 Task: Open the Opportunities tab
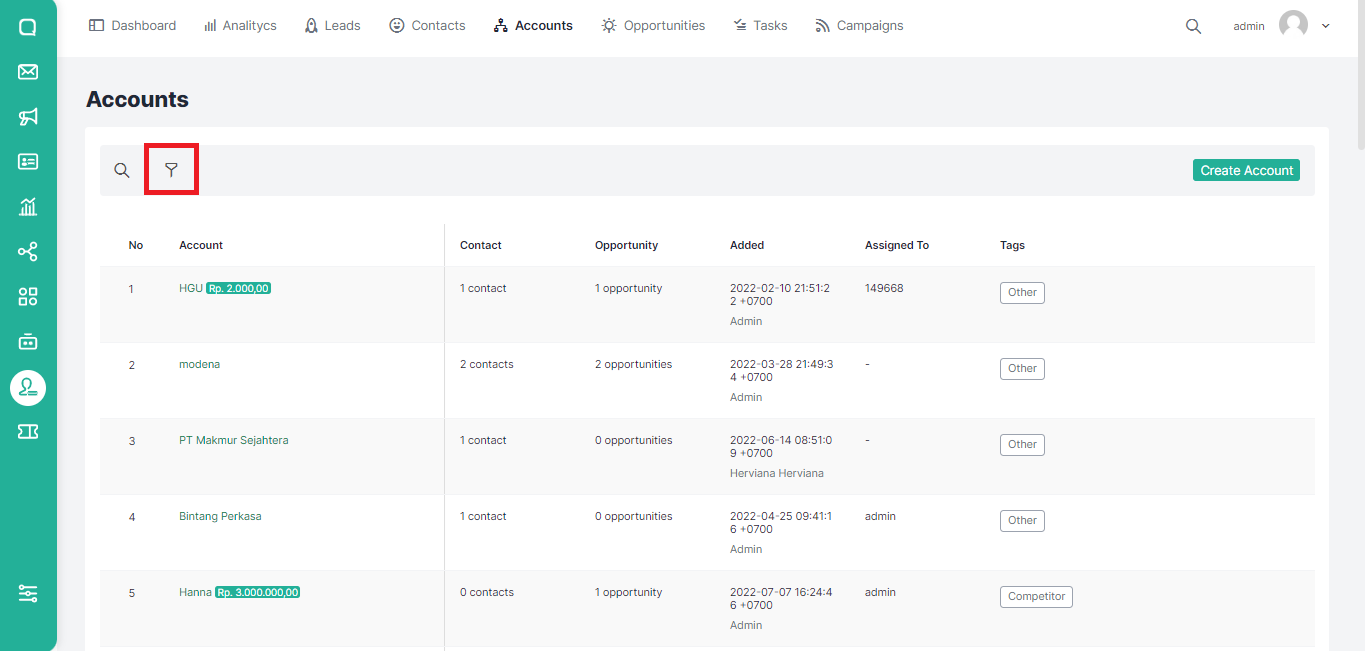[653, 26]
